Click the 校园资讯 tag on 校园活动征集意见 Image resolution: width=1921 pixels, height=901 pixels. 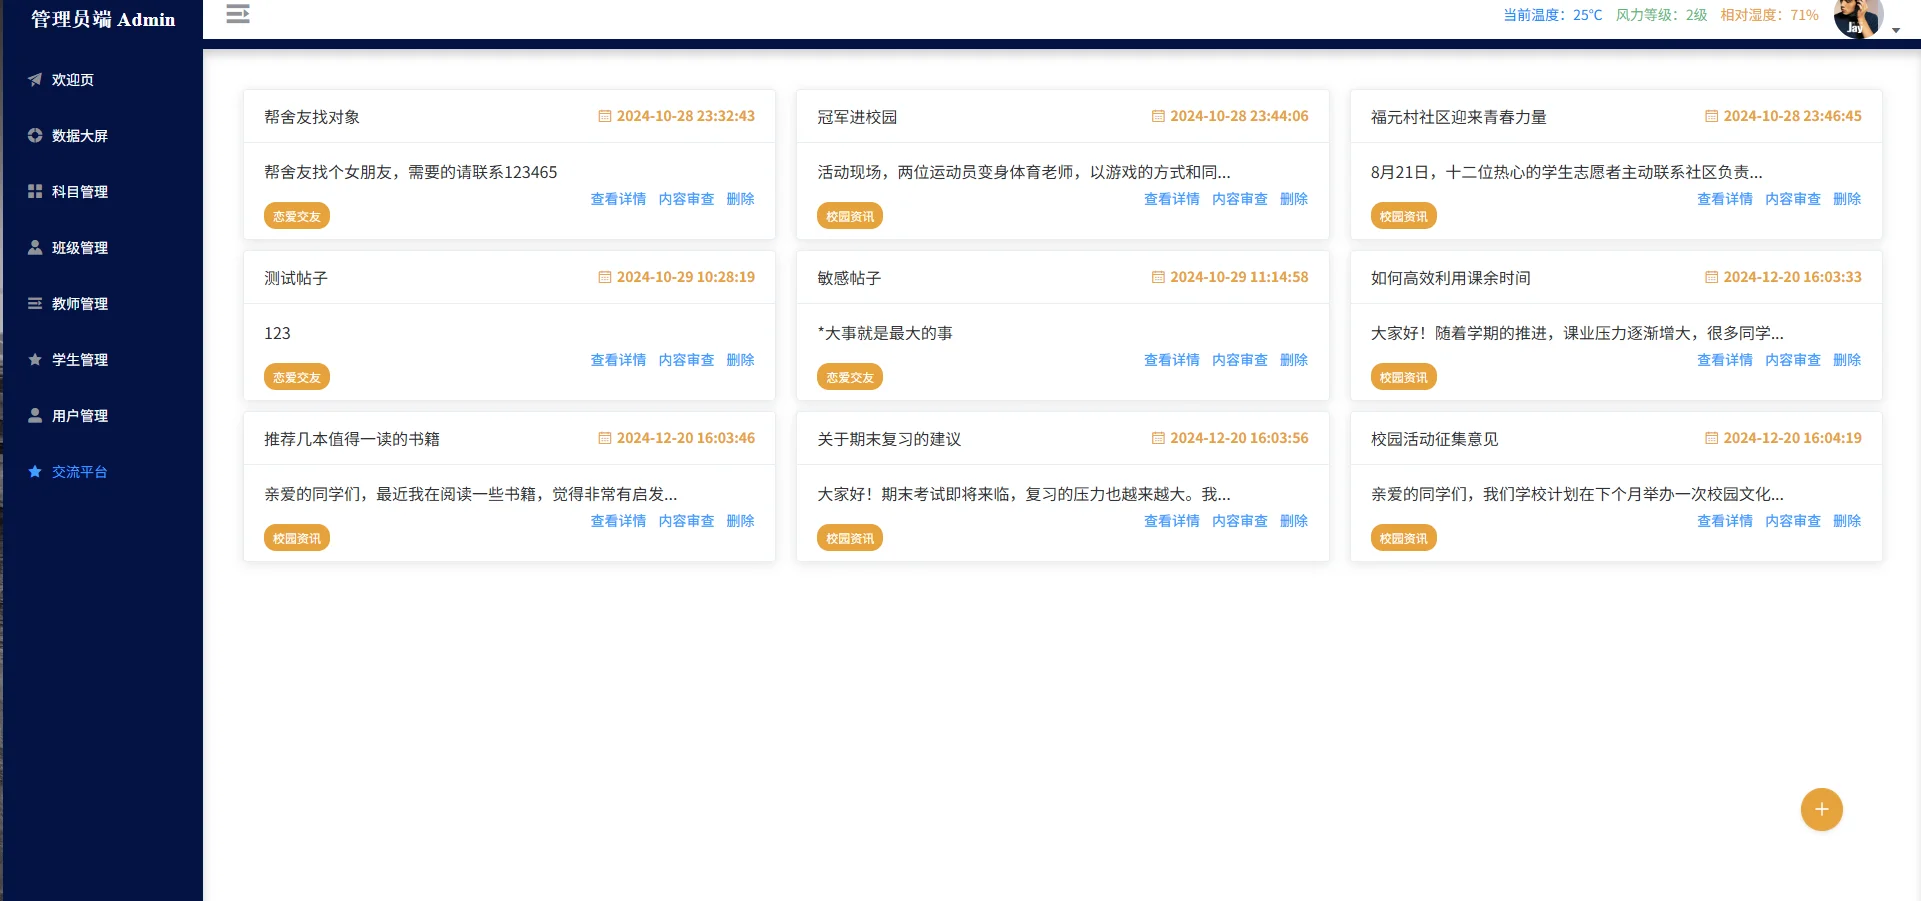[x=1403, y=537]
